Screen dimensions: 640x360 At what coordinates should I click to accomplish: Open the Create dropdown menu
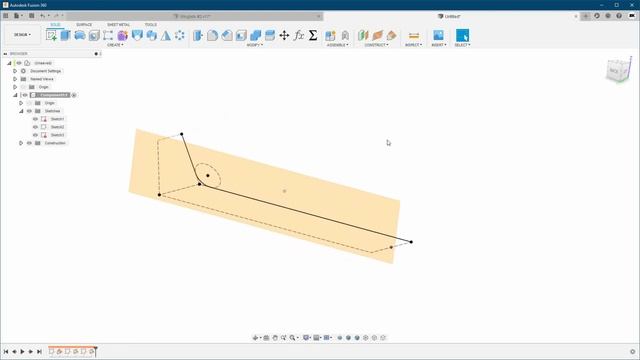115,45
